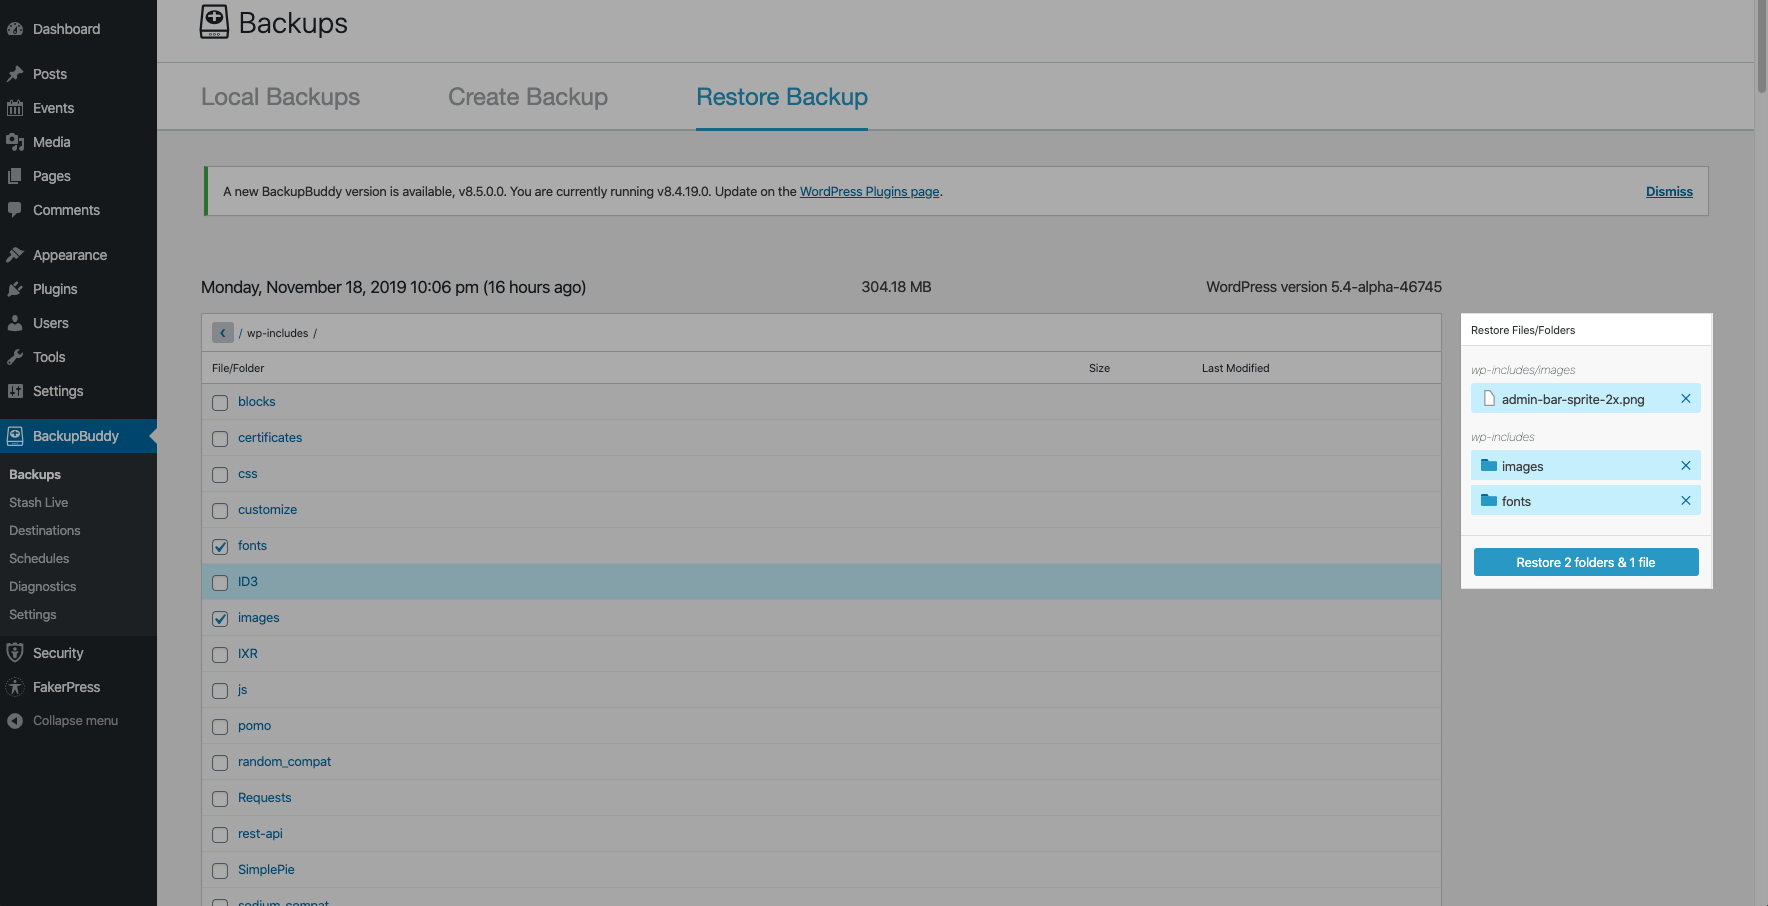
Task: Click the fonts folder icon in restore panel
Action: click(x=1489, y=500)
